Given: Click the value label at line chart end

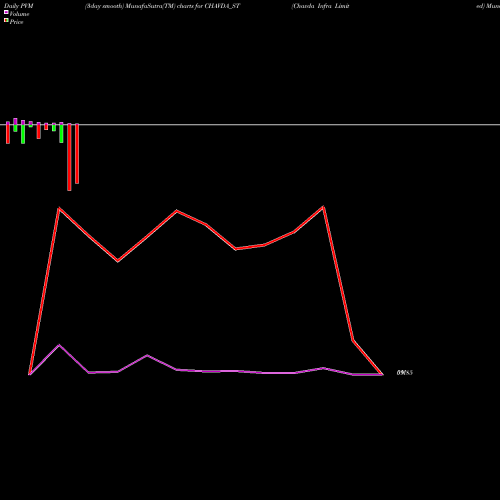Looking at the screenshot, I should pos(405,373).
